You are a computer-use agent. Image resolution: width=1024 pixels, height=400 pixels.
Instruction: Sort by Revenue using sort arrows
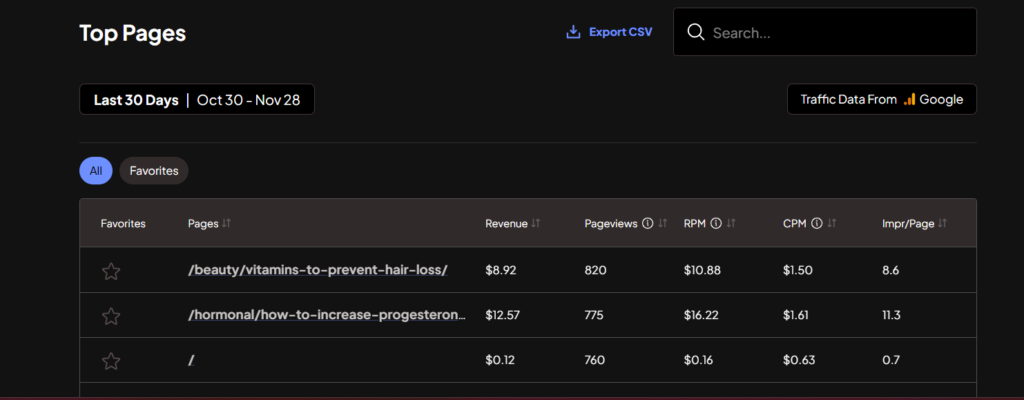pyautogui.click(x=536, y=224)
